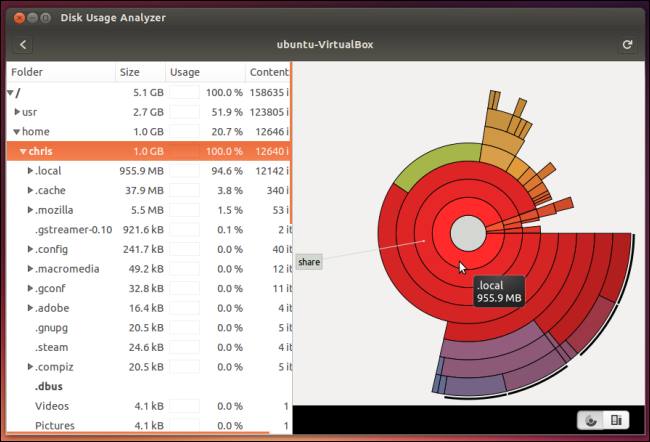Go back using the header back arrow
This screenshot has width=650, height=442.
[x=23, y=45]
